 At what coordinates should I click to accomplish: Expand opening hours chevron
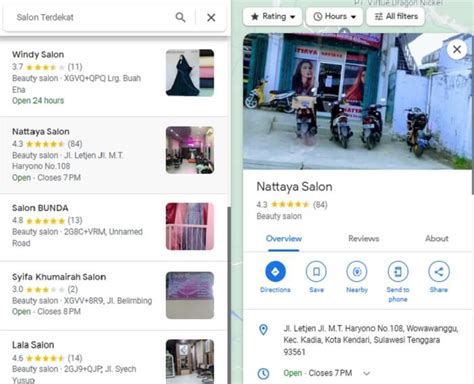[x=367, y=373]
